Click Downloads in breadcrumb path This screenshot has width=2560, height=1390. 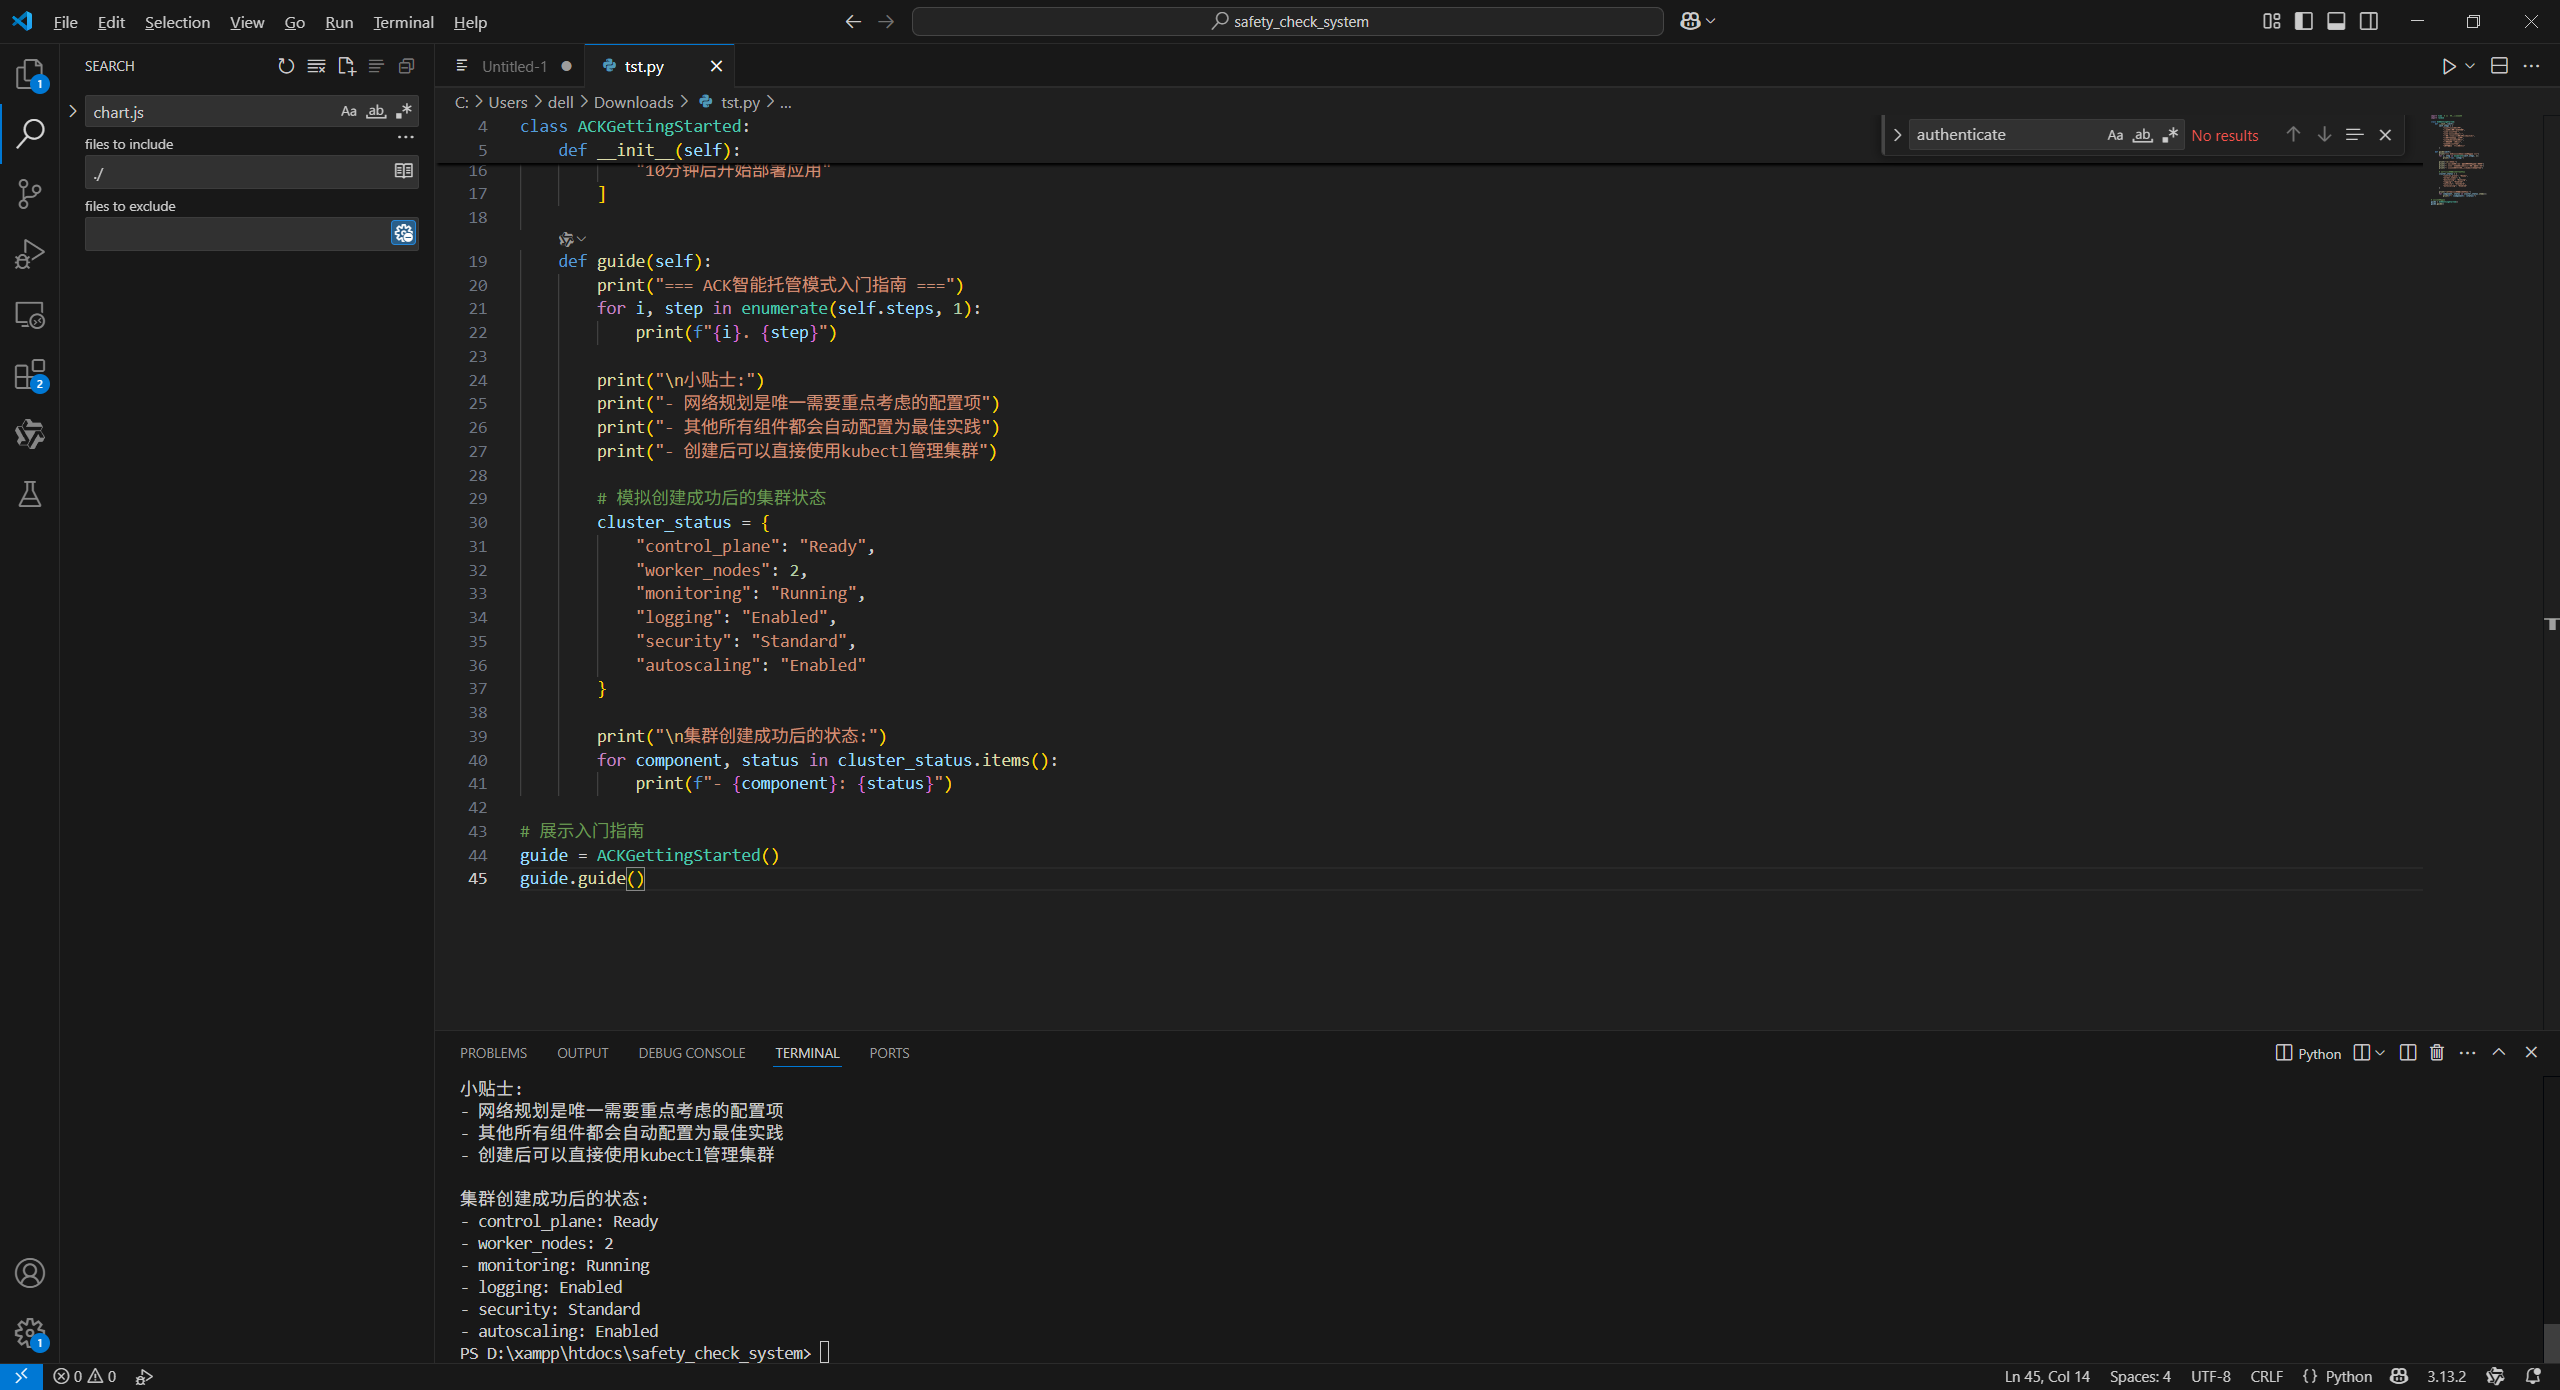click(x=633, y=102)
